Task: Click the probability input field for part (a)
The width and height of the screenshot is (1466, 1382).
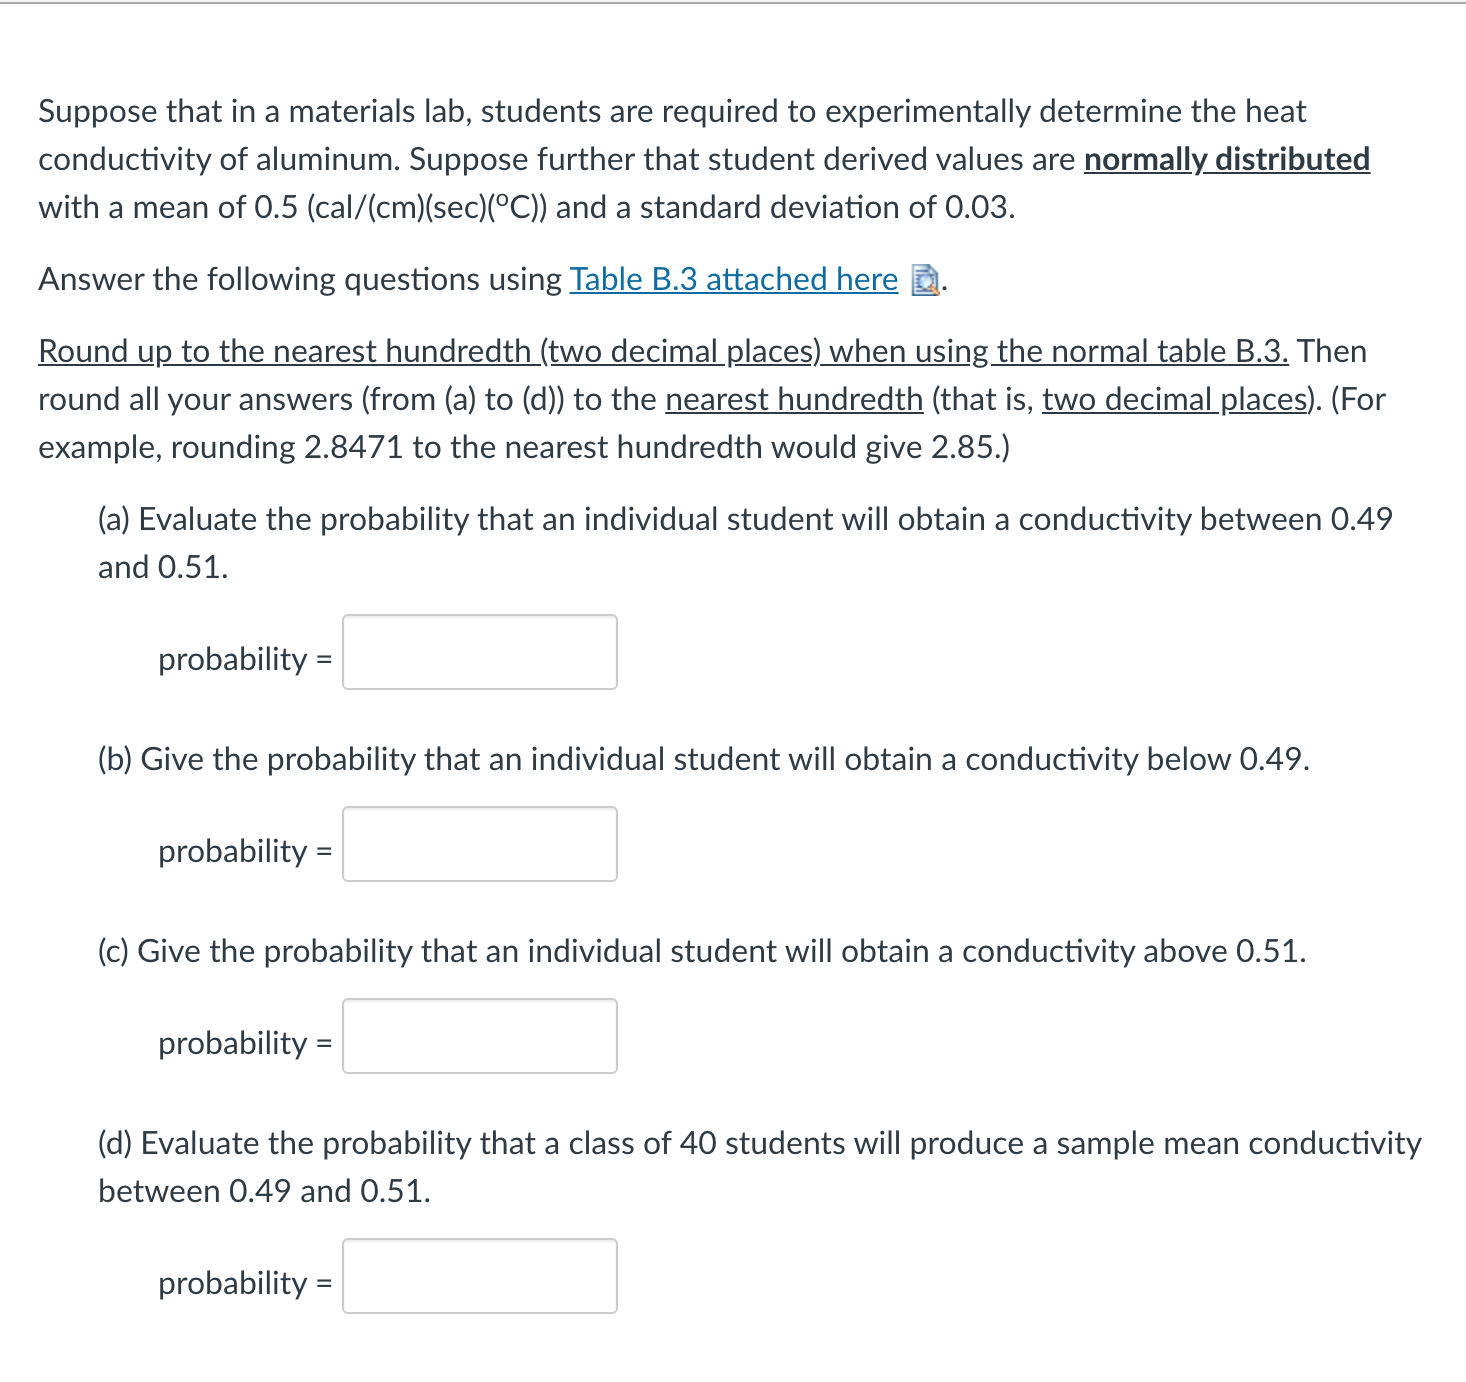Action: tap(479, 653)
